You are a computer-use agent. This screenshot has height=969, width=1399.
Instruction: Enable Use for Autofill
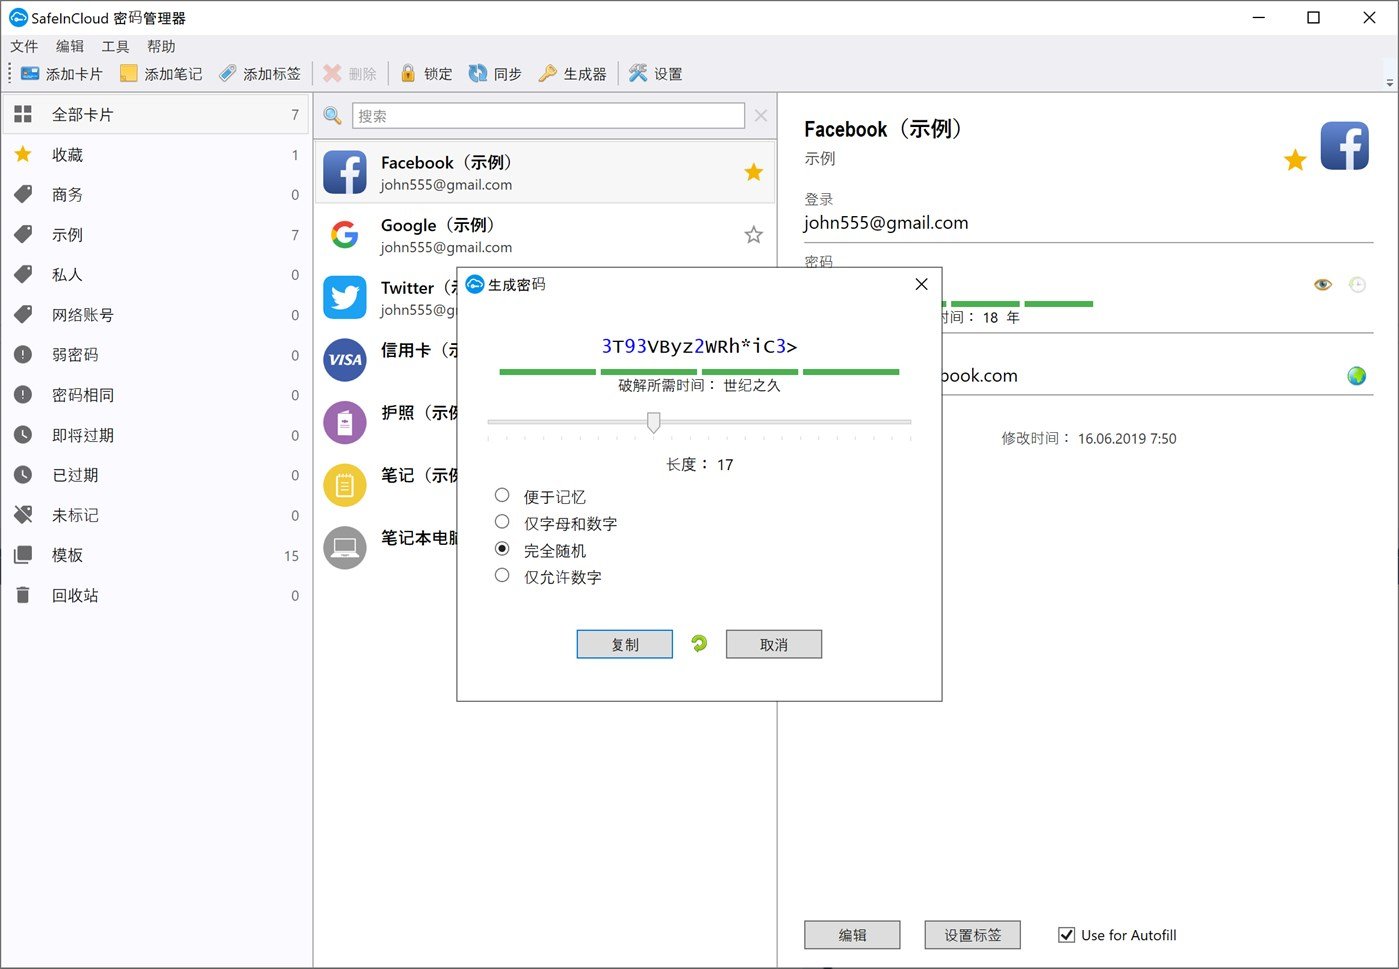pos(1066,935)
